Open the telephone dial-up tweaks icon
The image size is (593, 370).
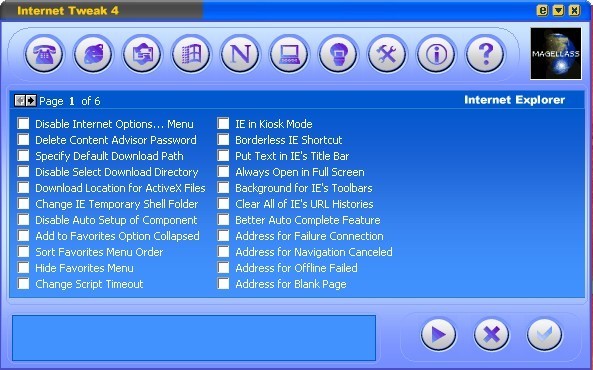44,54
